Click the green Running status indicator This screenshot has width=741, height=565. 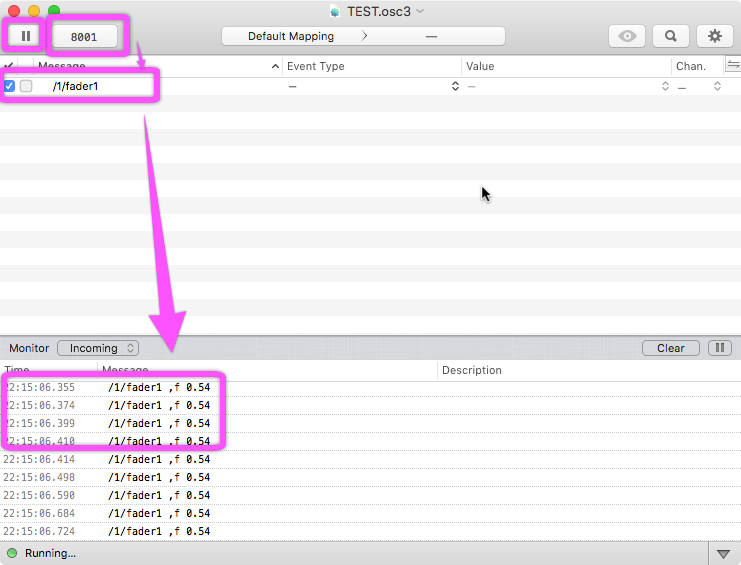[12, 553]
